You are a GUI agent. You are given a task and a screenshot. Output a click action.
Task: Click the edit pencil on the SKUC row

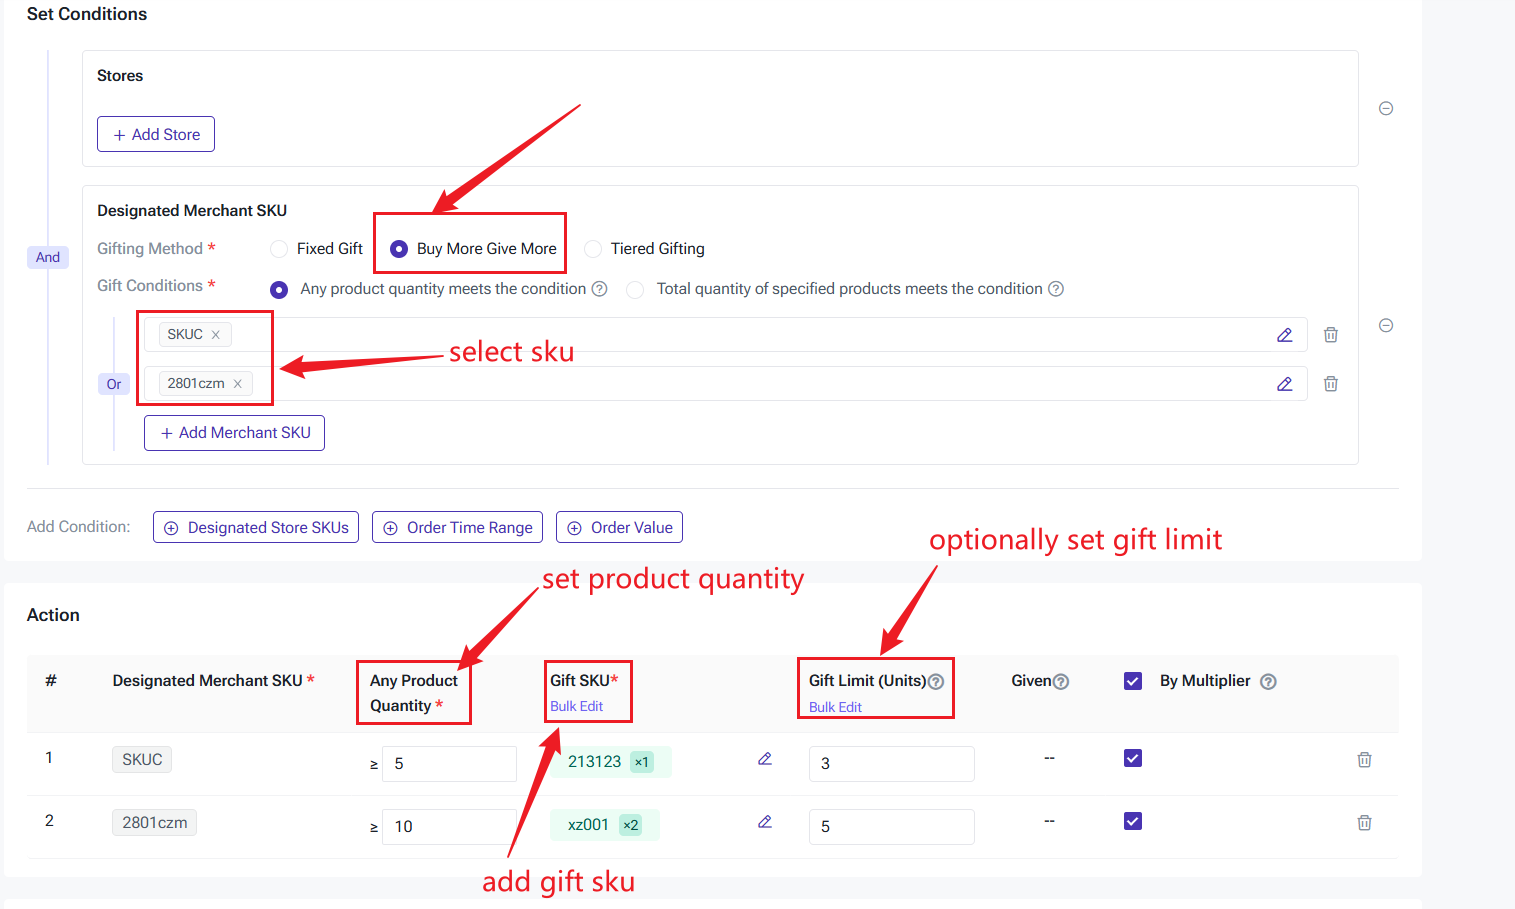coord(1285,335)
